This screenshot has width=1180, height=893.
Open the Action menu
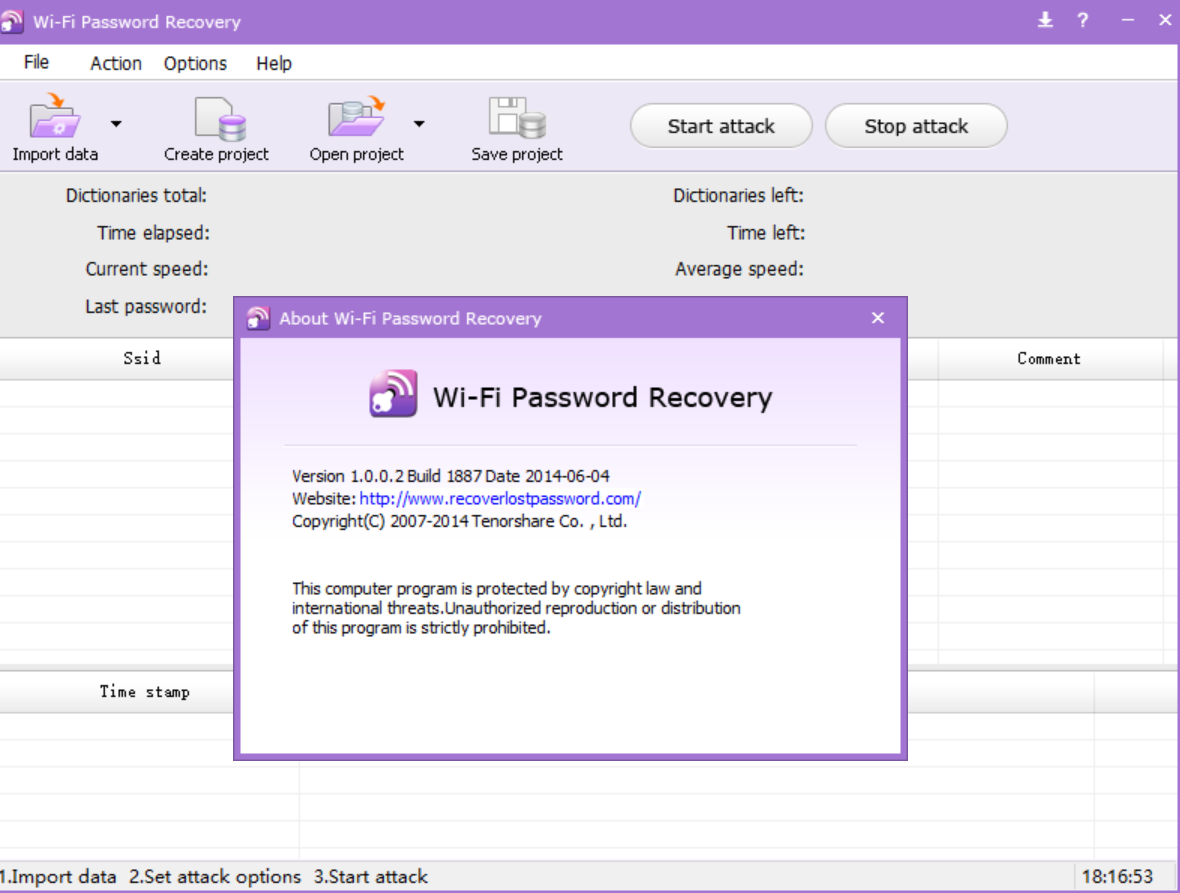click(116, 63)
